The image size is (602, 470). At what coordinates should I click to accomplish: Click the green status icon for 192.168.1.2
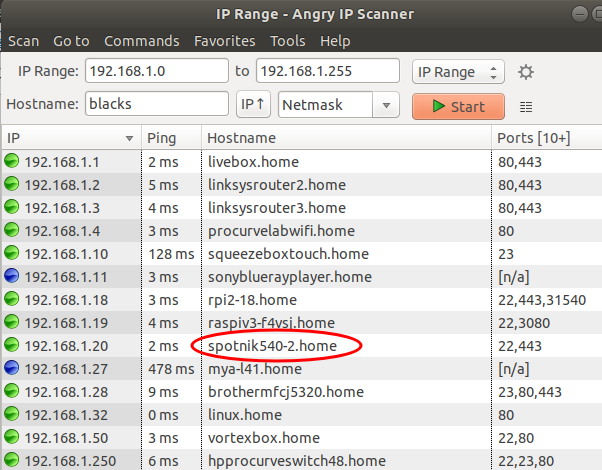tap(12, 184)
